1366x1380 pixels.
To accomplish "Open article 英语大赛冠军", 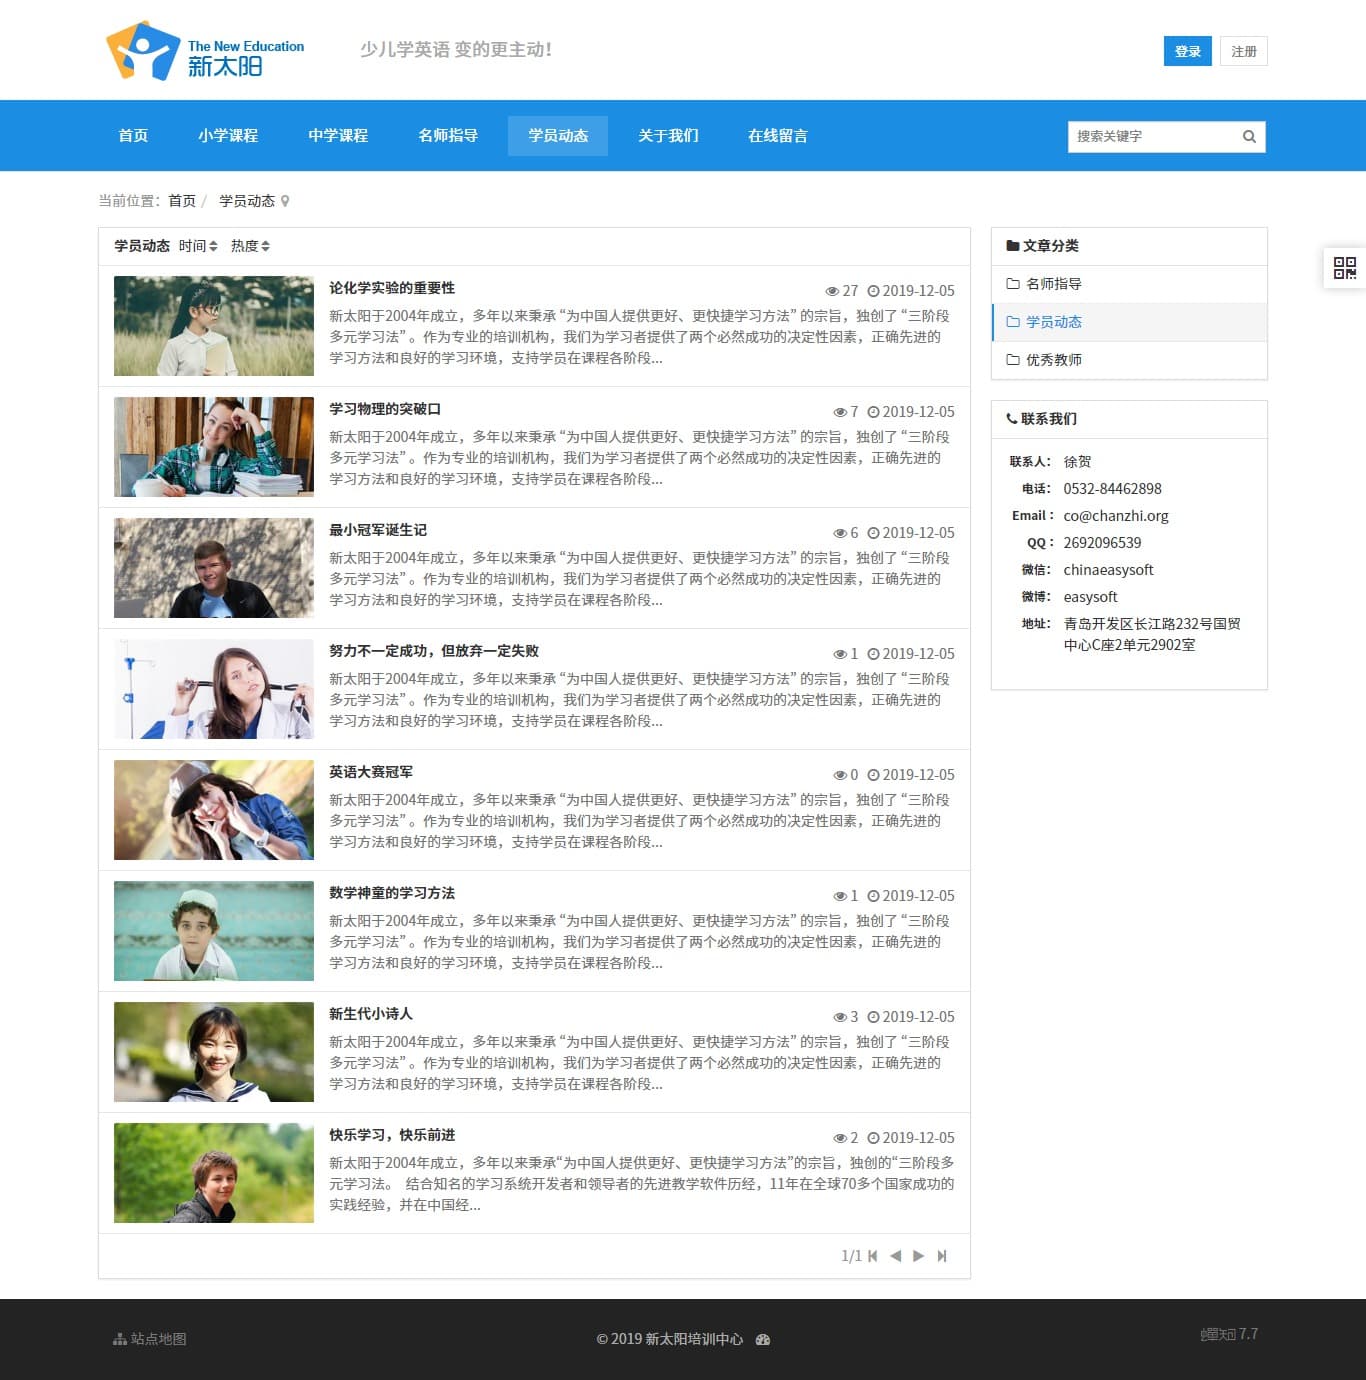I will point(371,772).
